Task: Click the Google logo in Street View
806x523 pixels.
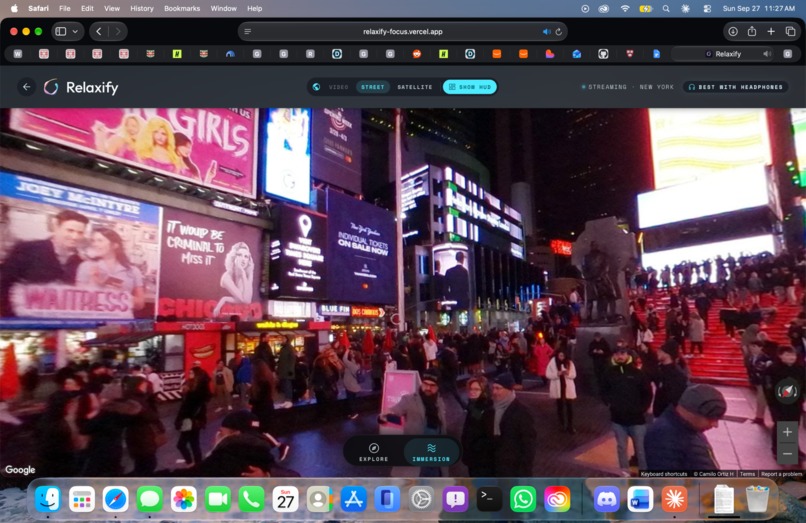Action: [x=20, y=470]
